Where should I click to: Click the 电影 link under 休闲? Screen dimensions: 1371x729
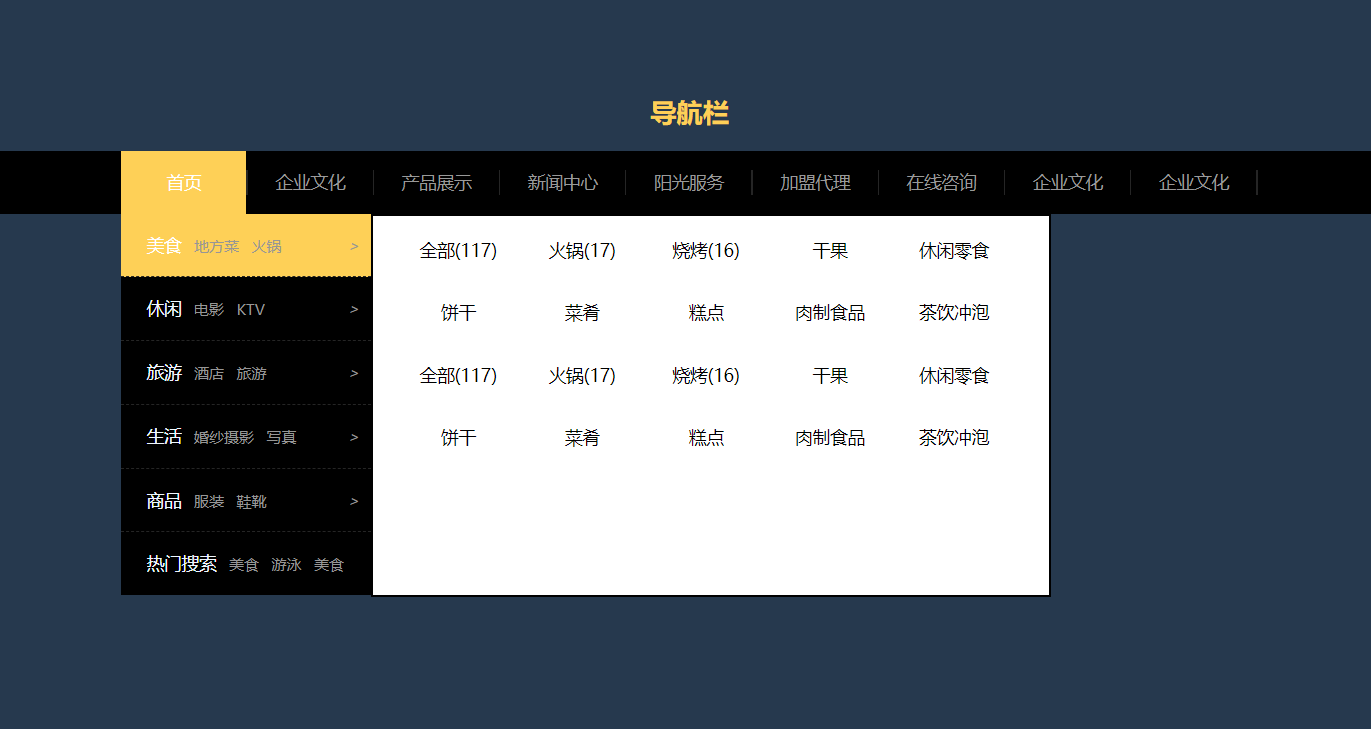[x=209, y=310]
